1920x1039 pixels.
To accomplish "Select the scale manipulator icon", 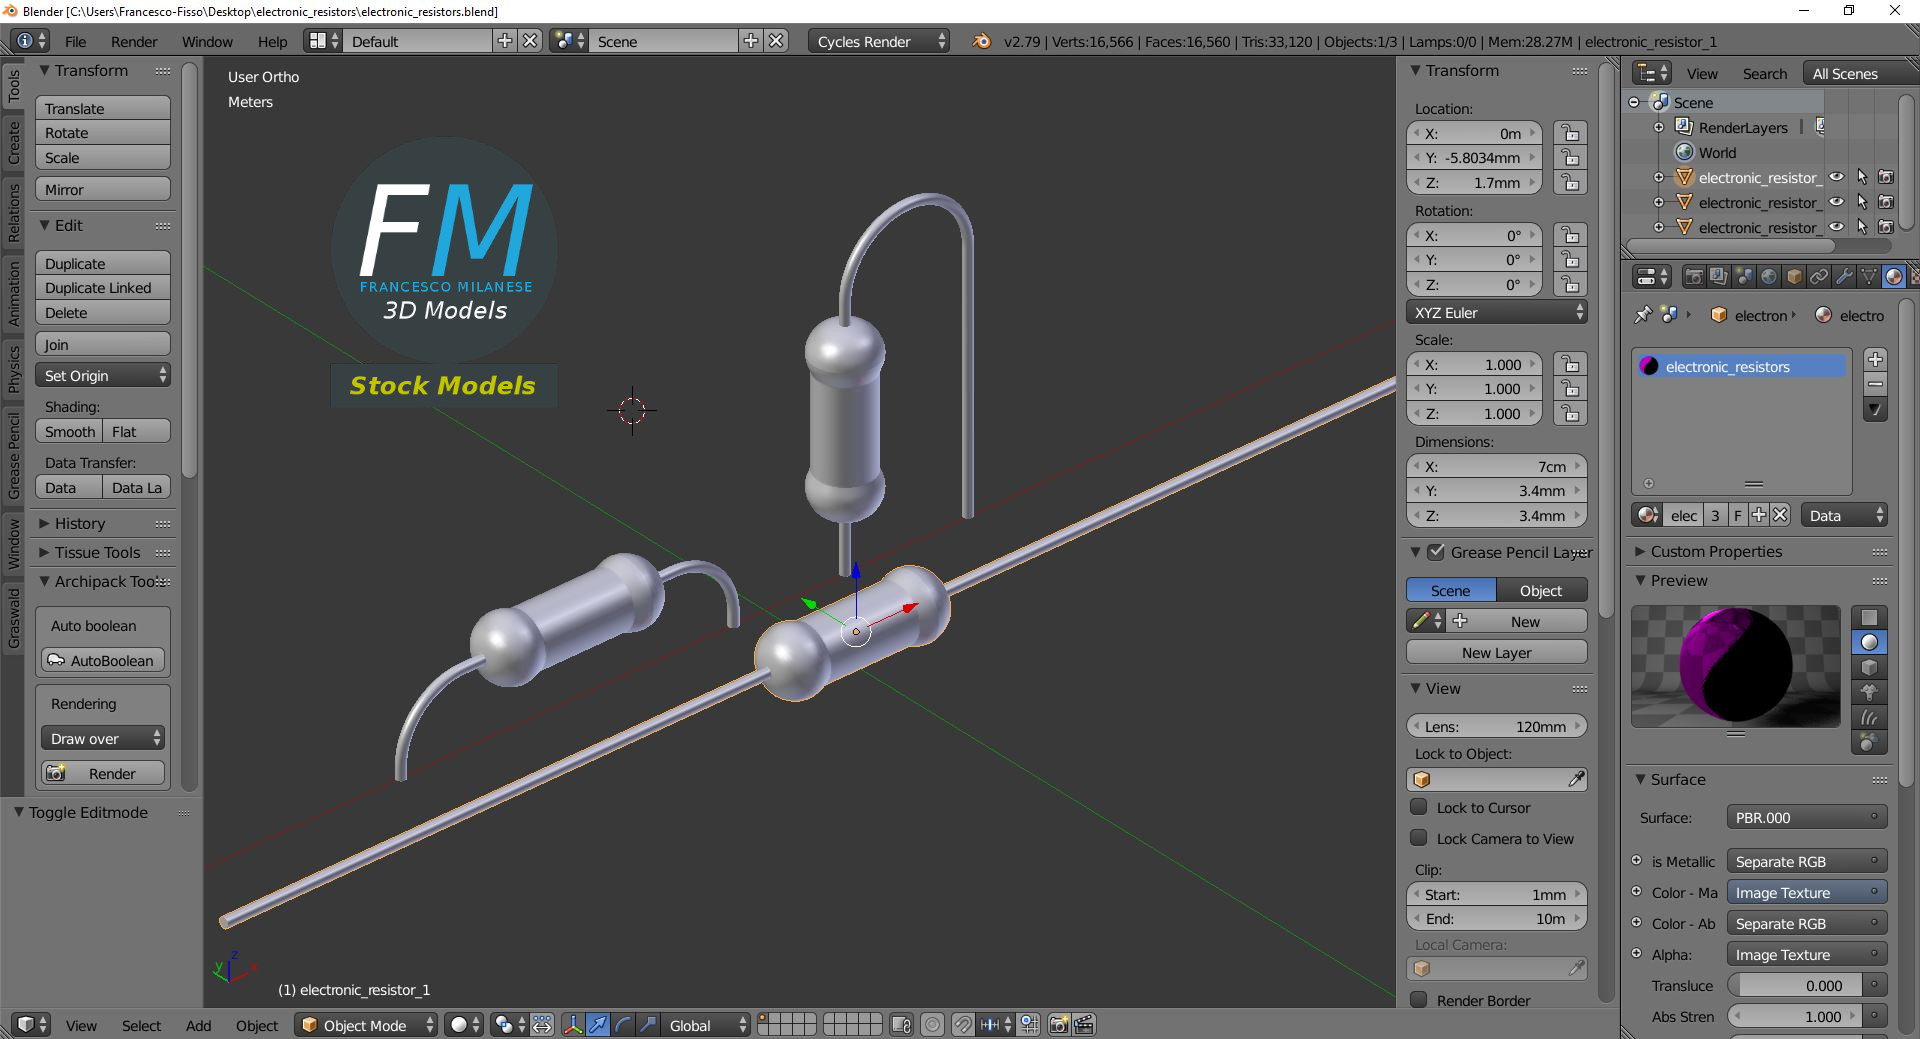I will [648, 1025].
